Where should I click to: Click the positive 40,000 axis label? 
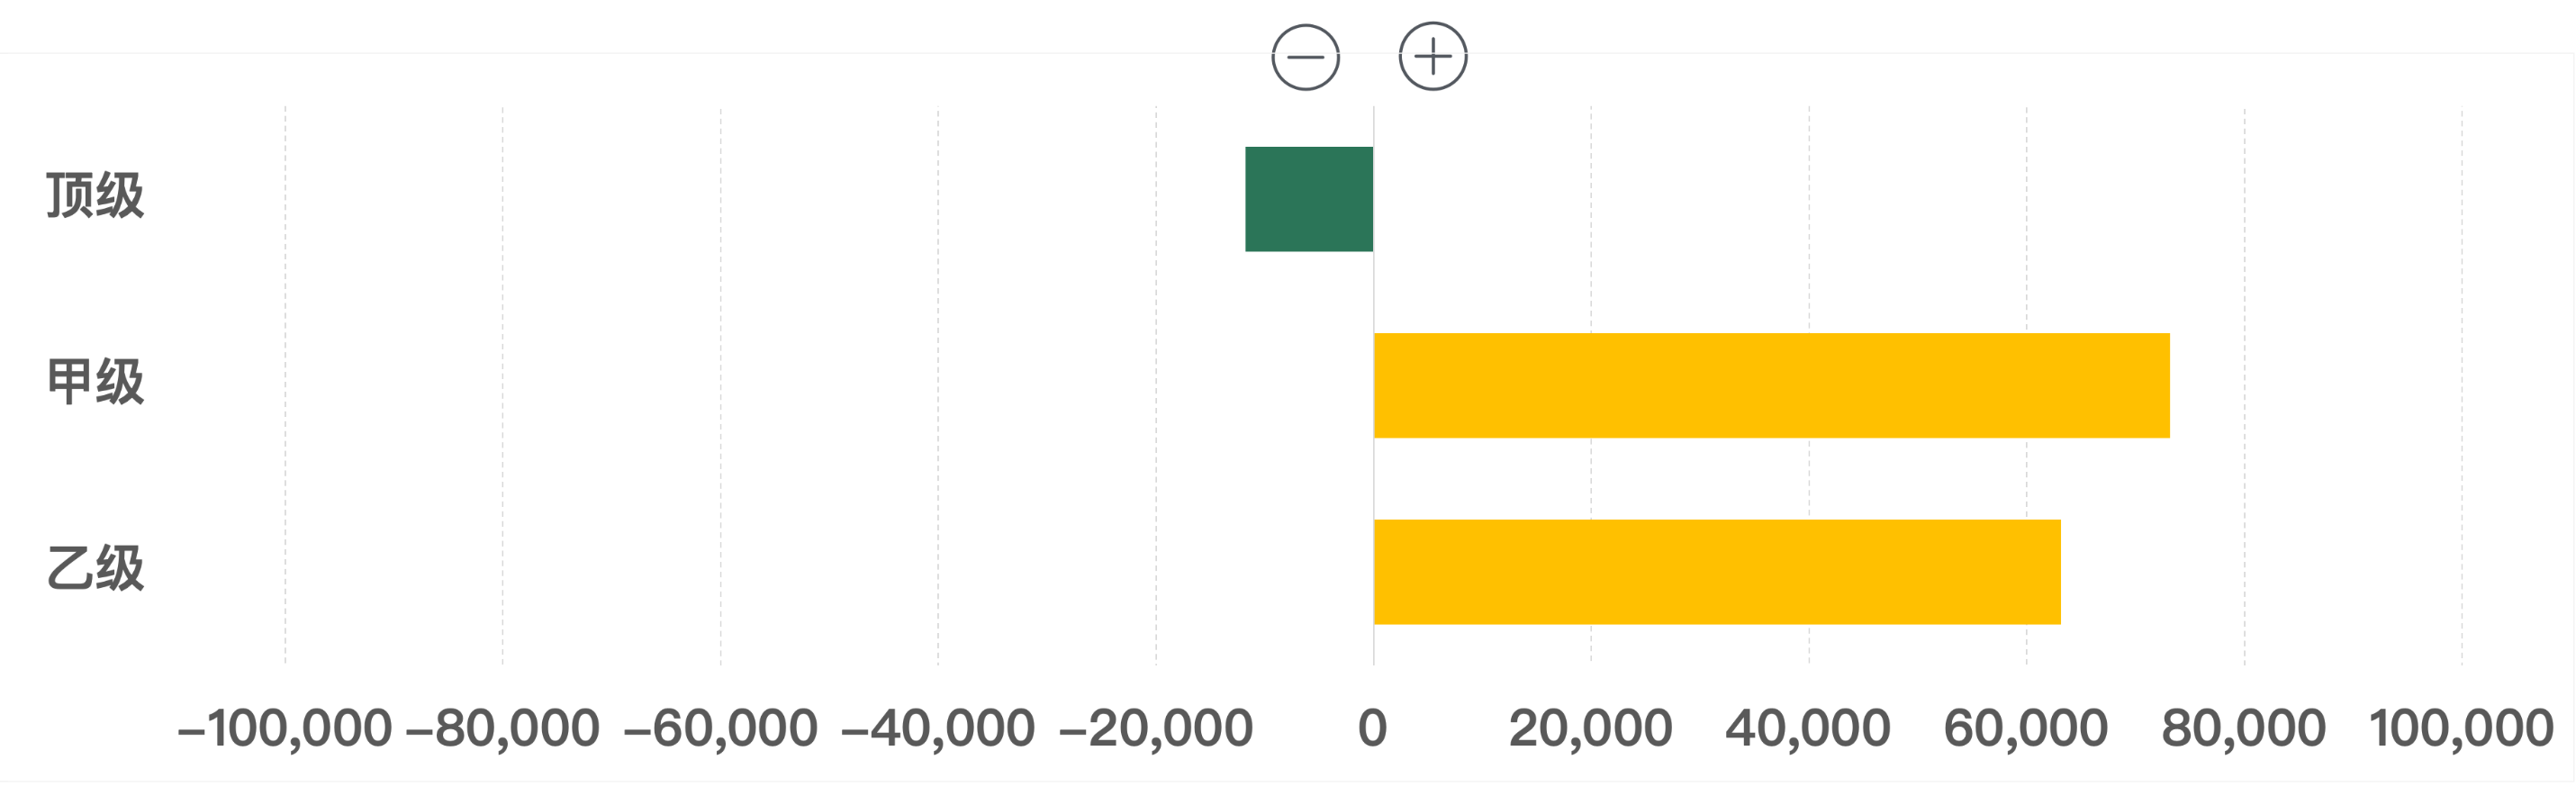click(x=1809, y=728)
